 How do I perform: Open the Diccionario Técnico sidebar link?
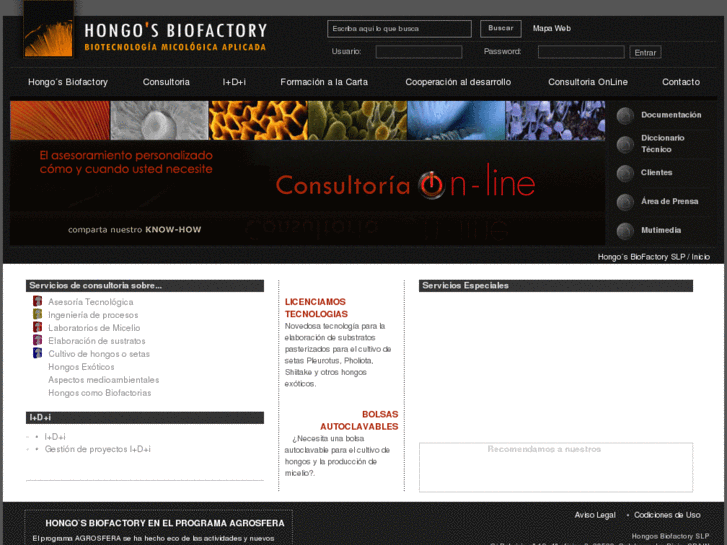[x=663, y=144]
